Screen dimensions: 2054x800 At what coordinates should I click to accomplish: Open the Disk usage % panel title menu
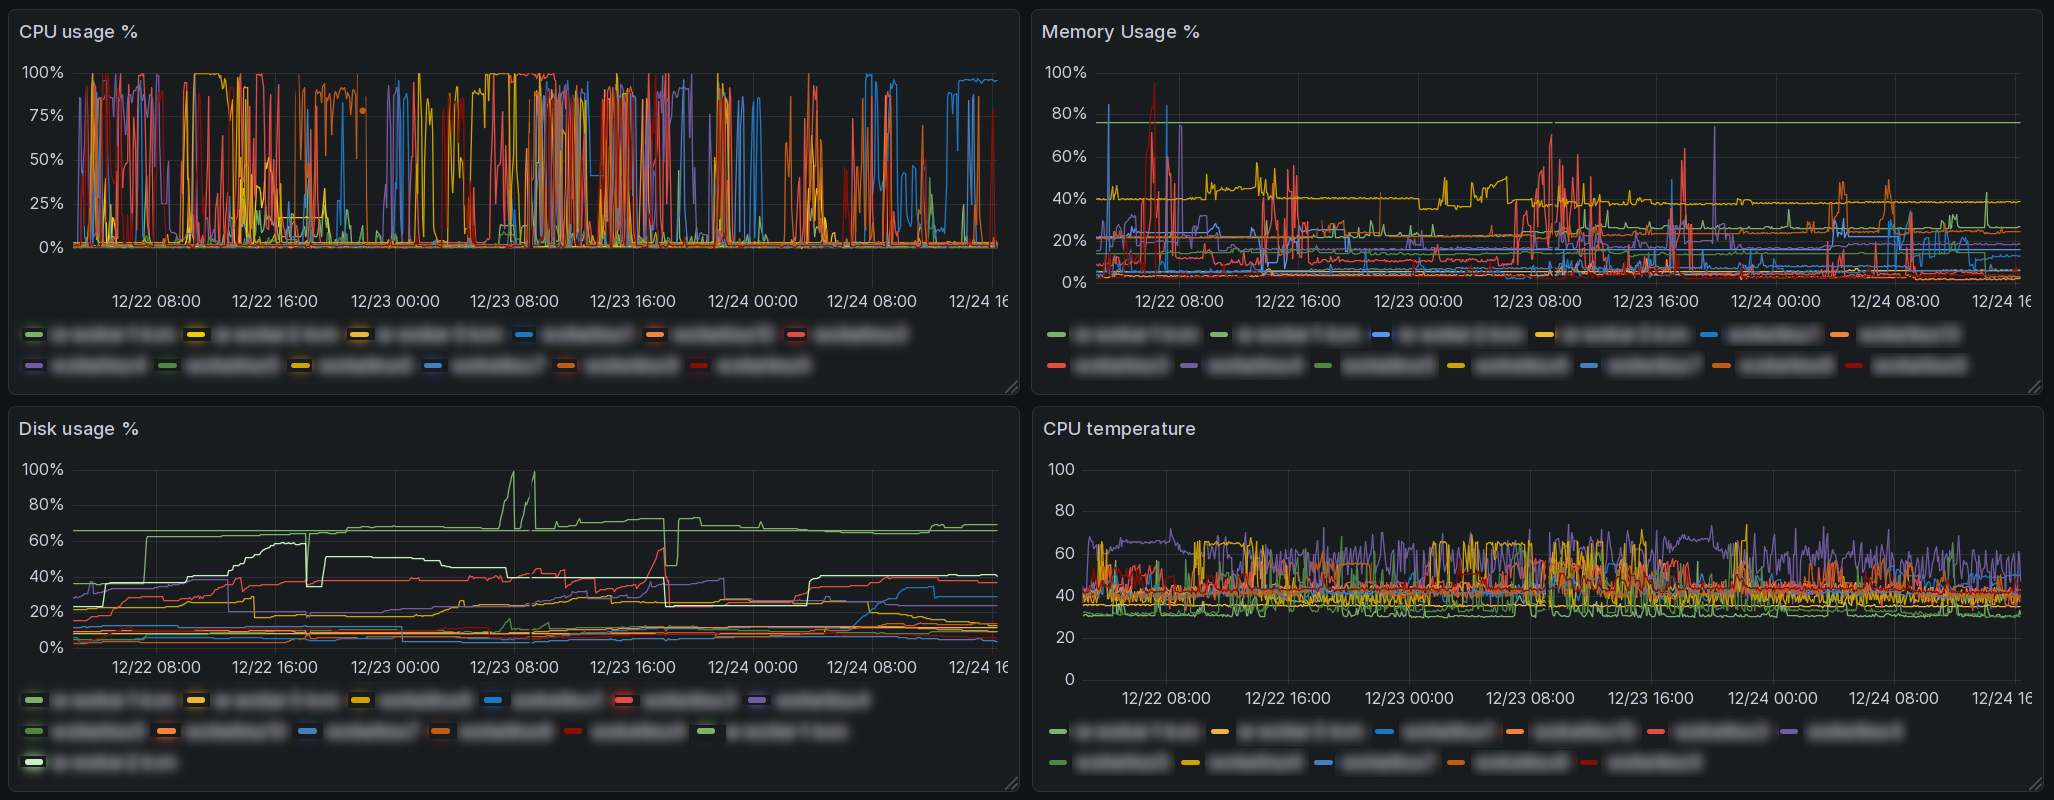78,429
